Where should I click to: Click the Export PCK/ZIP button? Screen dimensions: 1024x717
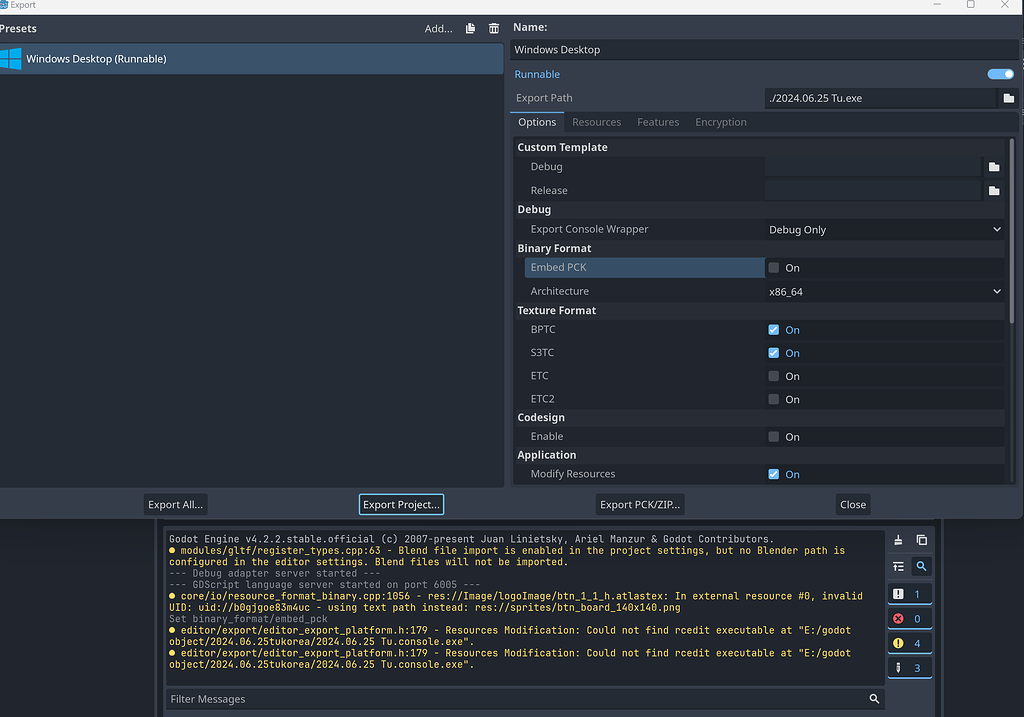click(x=639, y=504)
